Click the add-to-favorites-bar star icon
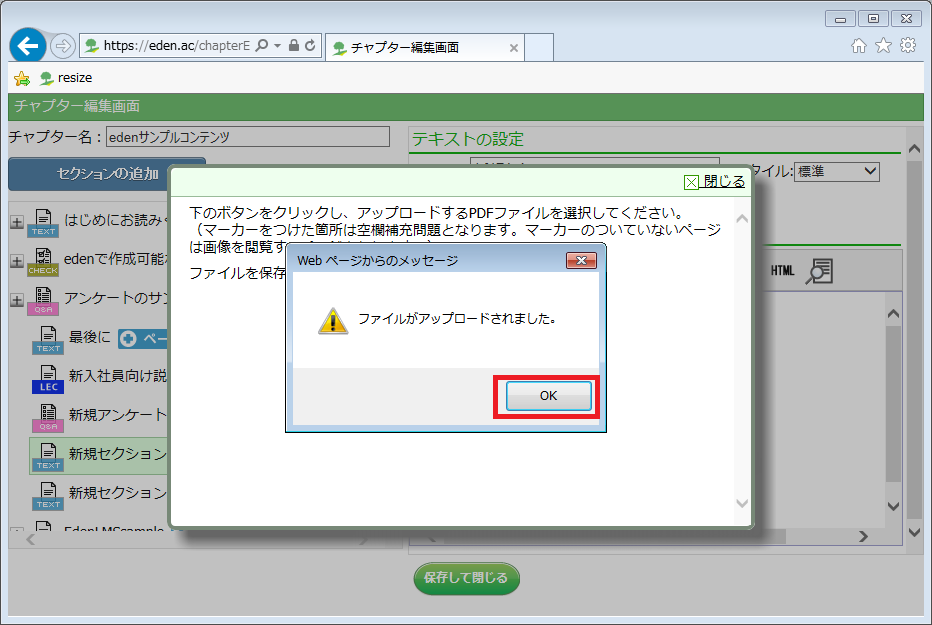The image size is (932, 625). click(22, 78)
